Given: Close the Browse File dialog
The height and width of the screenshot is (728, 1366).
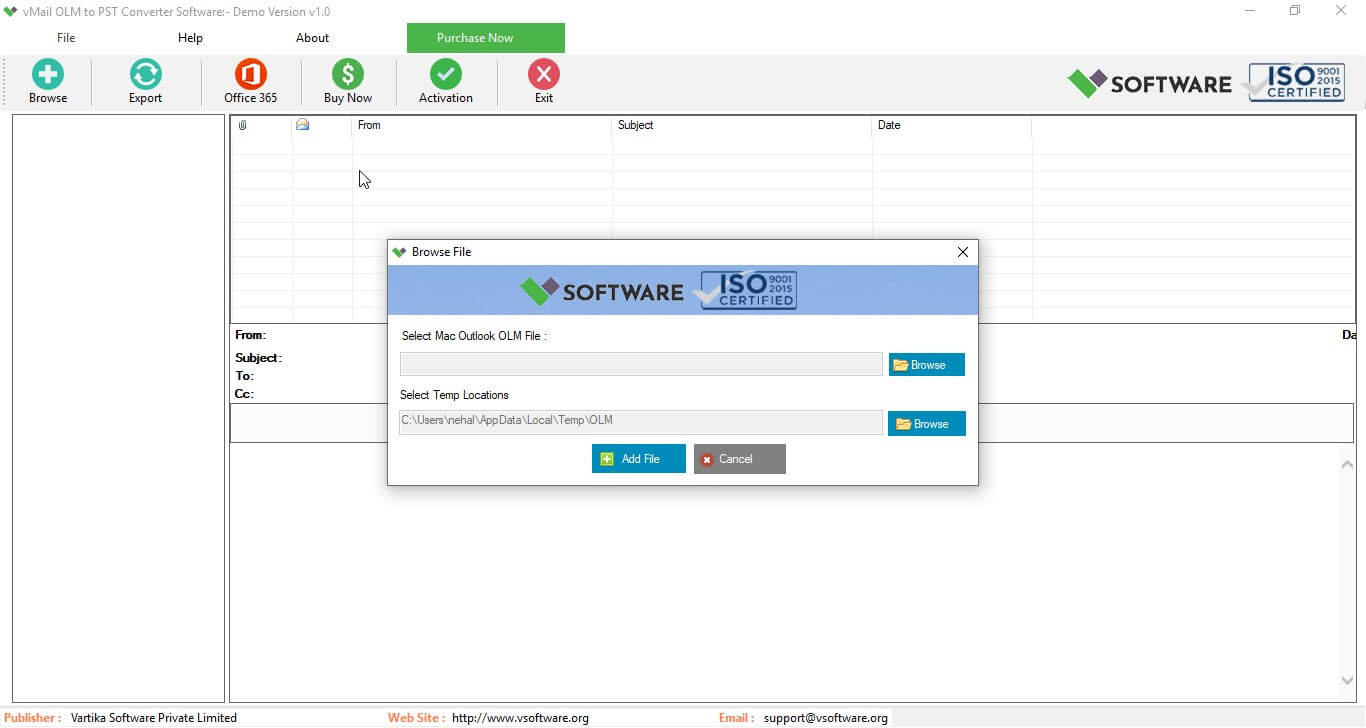Looking at the screenshot, I should point(963,252).
